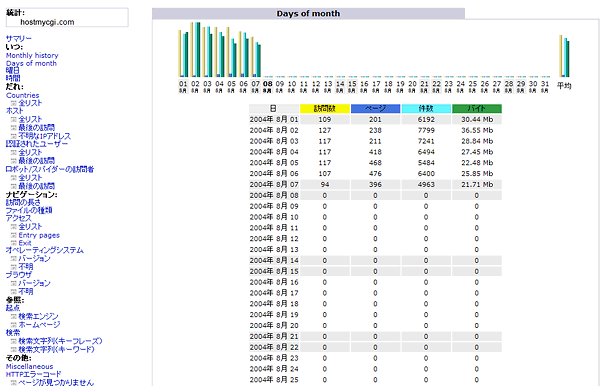Open バージョン under オペレーティングシステム
The width and height of the screenshot is (600, 386).
tap(34, 259)
